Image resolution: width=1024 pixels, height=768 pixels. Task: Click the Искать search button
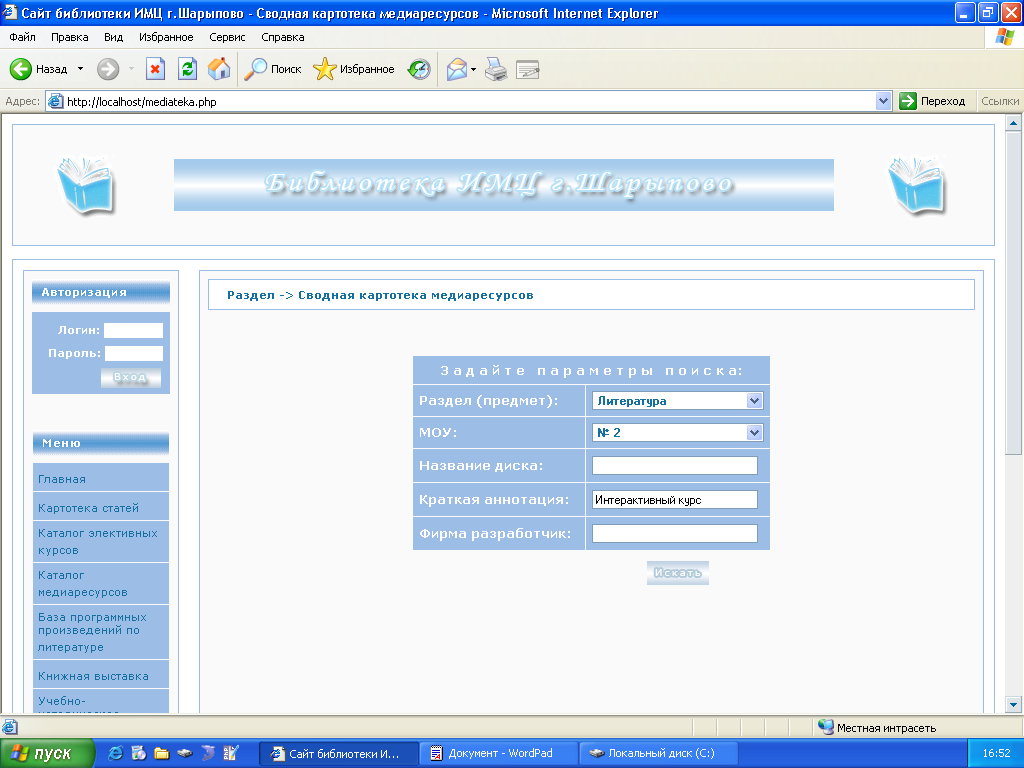pos(677,573)
